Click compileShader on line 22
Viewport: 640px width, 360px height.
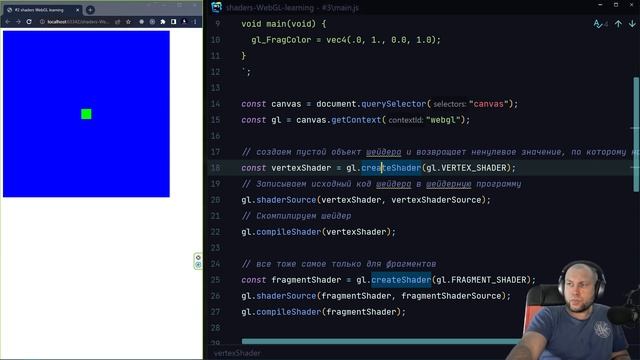coord(289,232)
